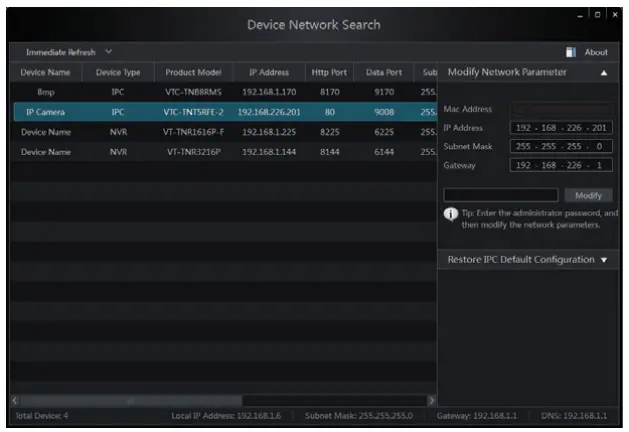Close the Device Network Search window
The width and height of the screenshot is (629, 432).
[x=615, y=15]
